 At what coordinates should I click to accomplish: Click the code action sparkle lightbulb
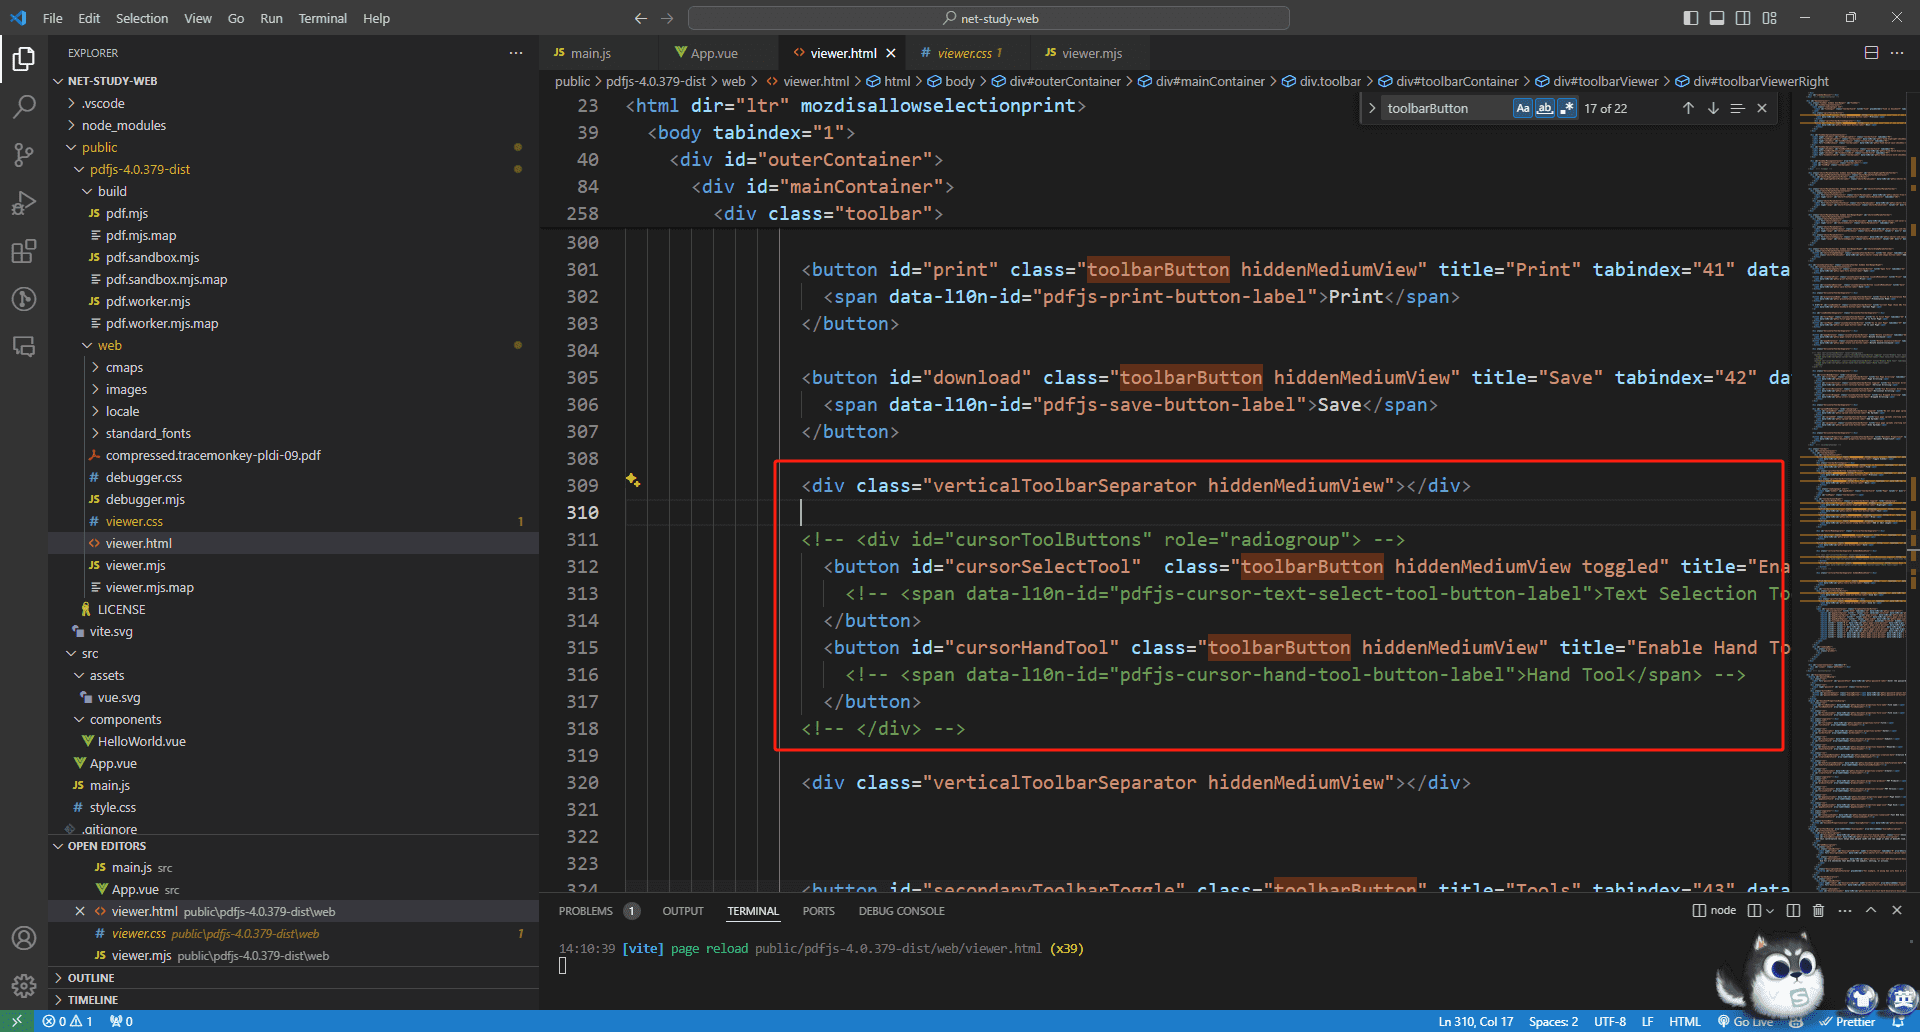coord(633,480)
